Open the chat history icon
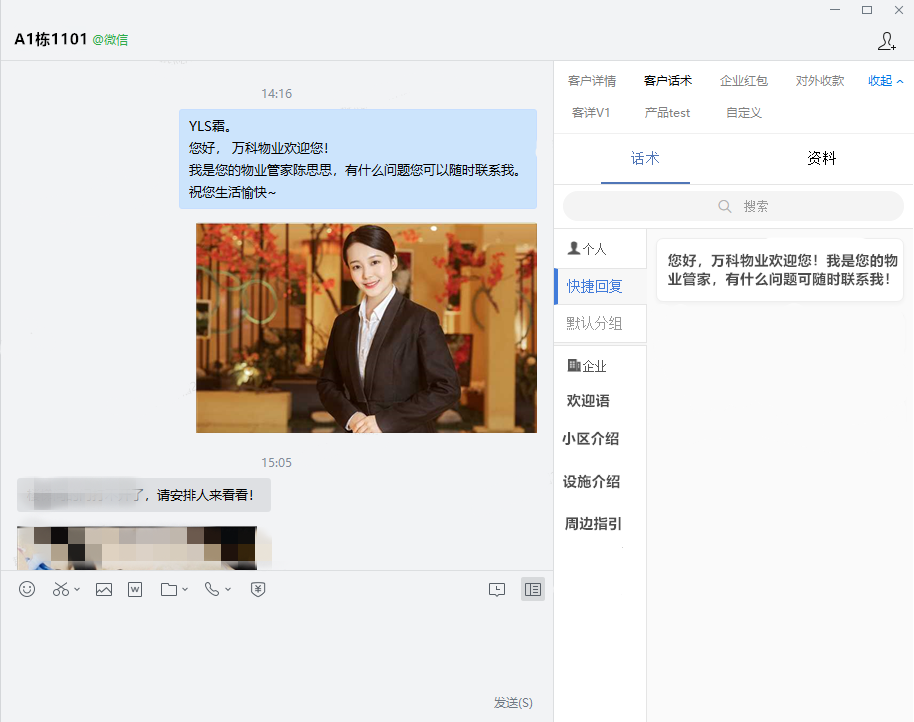The height and width of the screenshot is (722, 914). (497, 589)
